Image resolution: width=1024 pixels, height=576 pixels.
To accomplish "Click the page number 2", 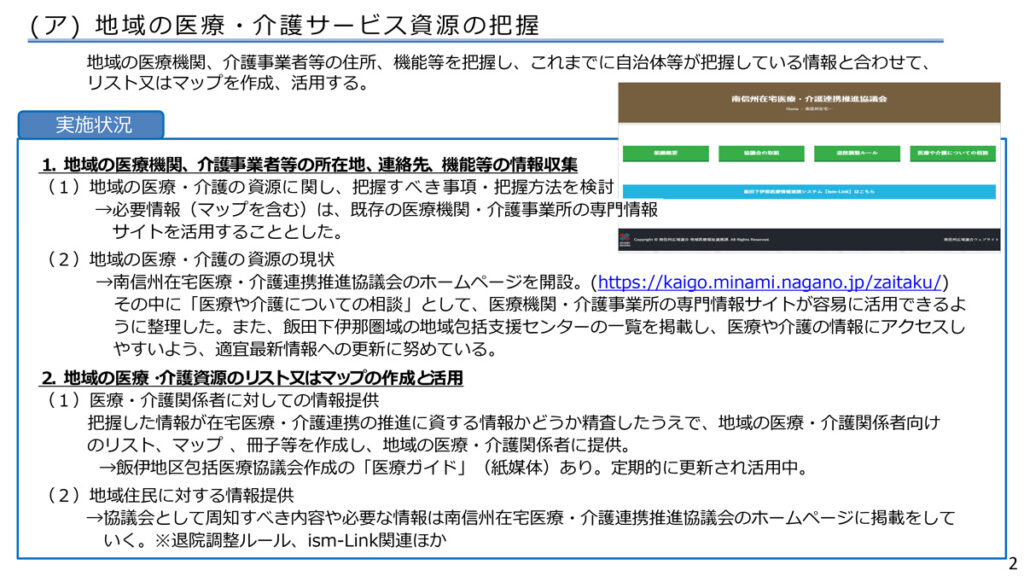I will tap(1011, 563).
